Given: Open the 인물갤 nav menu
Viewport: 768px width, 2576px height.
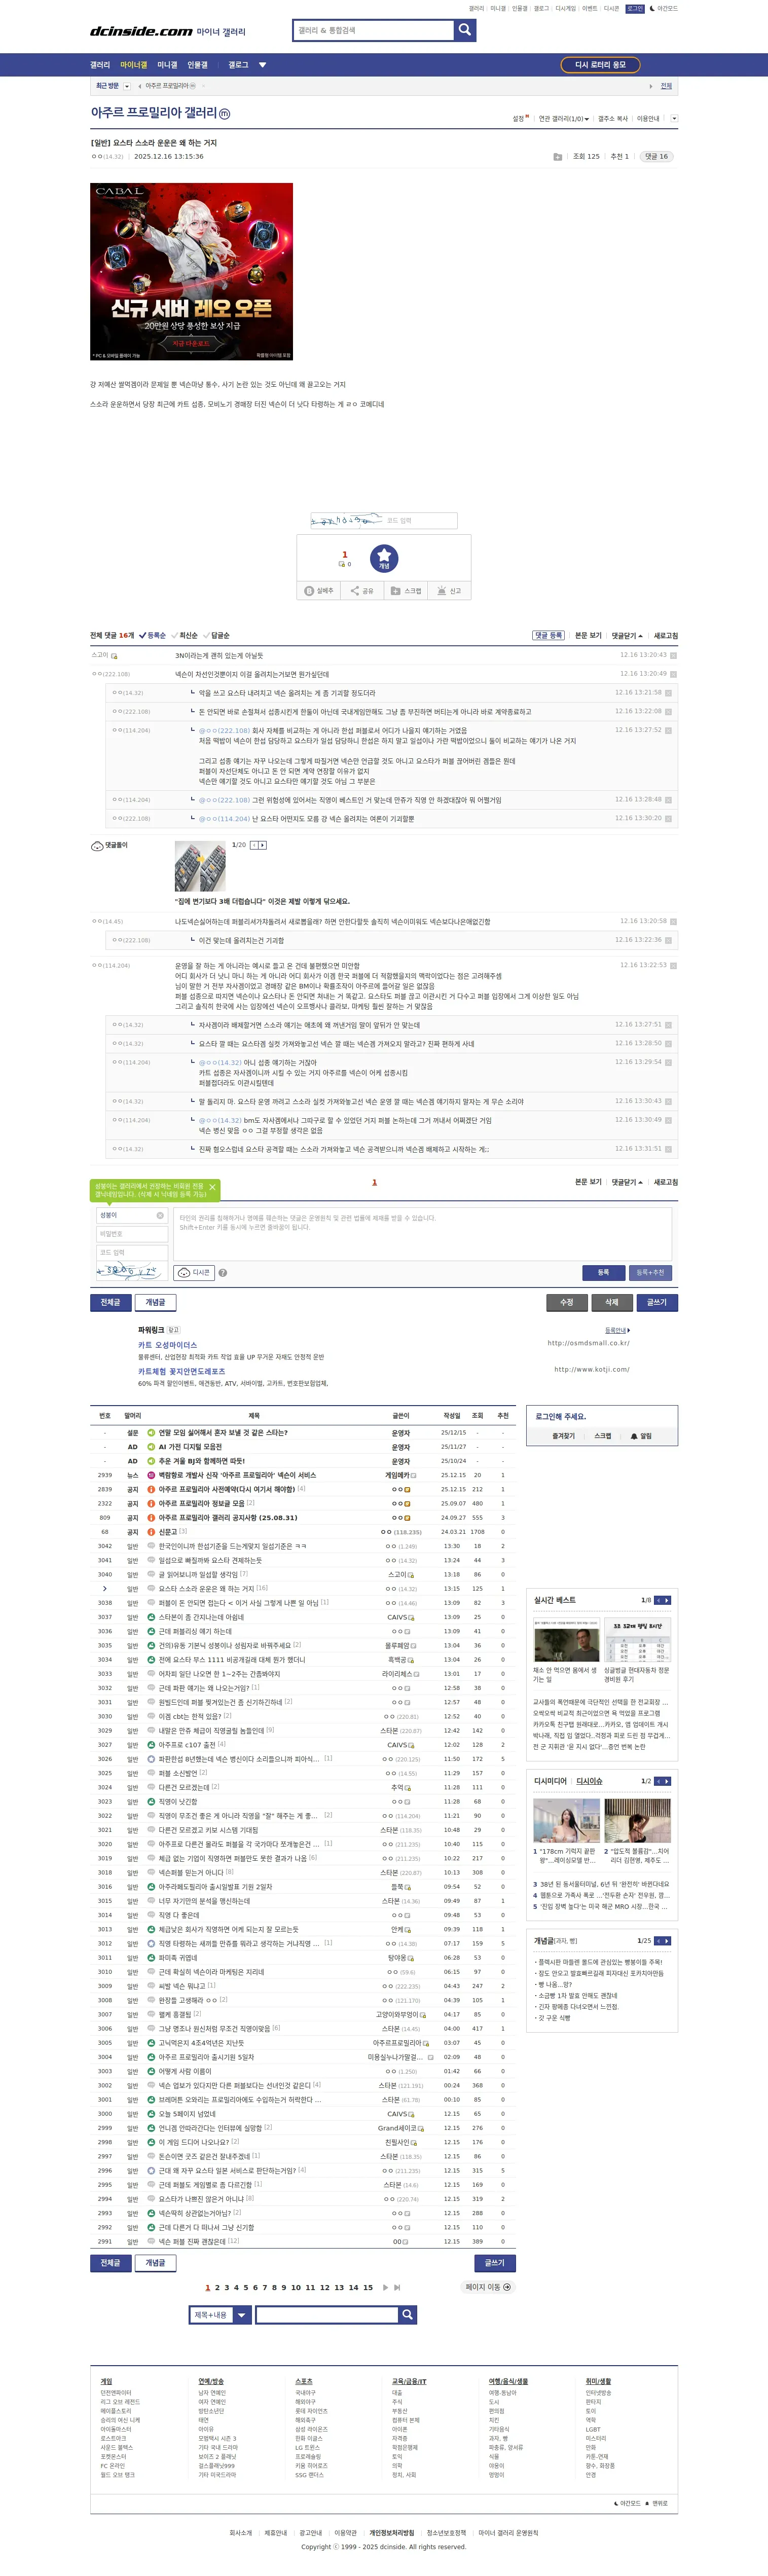Looking at the screenshot, I should point(197,65).
